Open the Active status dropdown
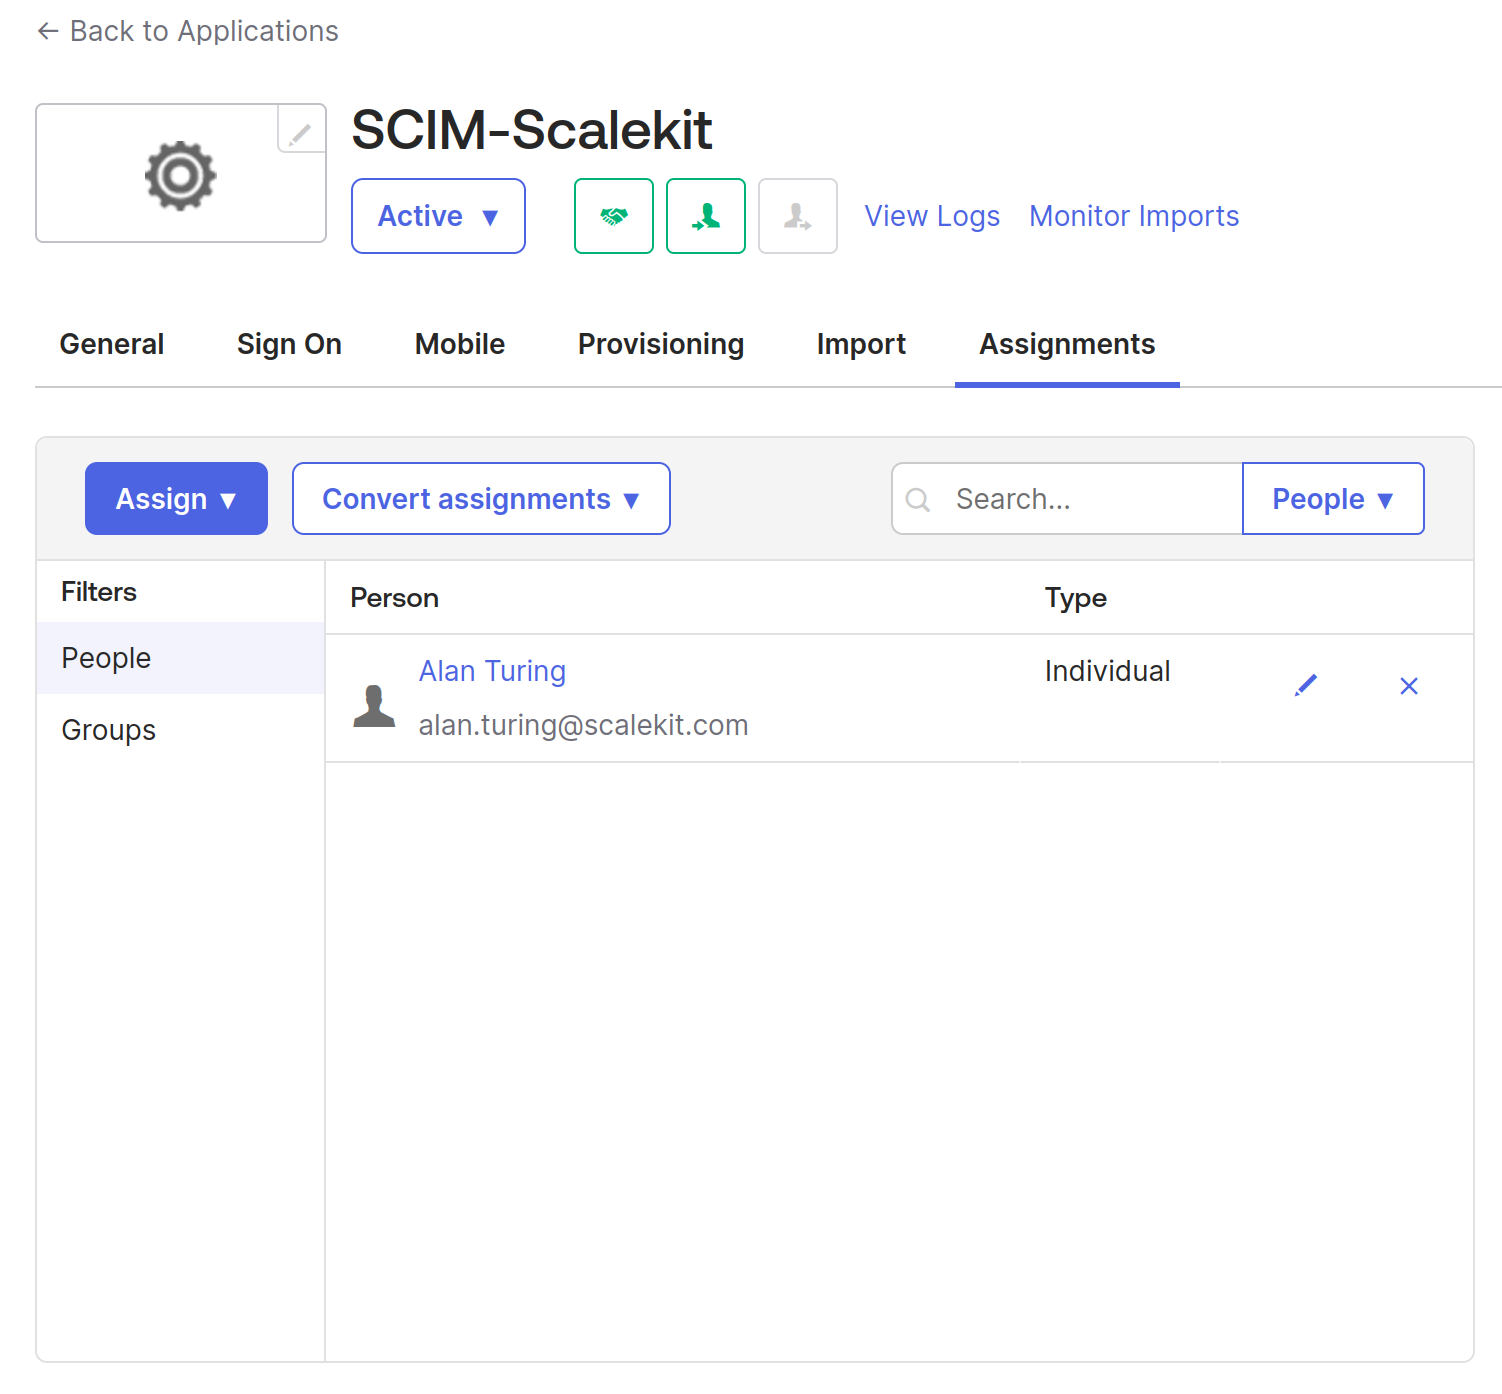Screen dimensions: 1502x1394 tap(438, 216)
